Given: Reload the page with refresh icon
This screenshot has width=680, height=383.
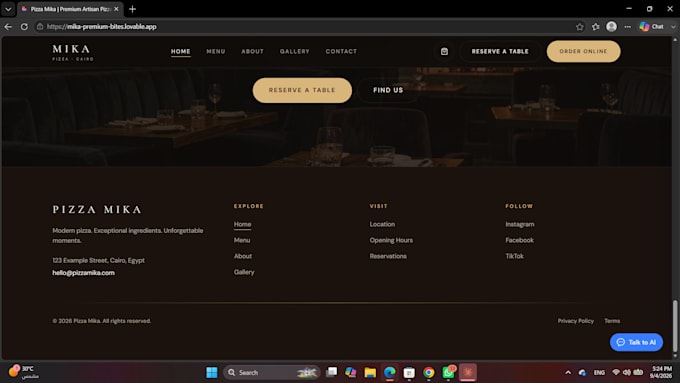Looking at the screenshot, I should point(24,26).
